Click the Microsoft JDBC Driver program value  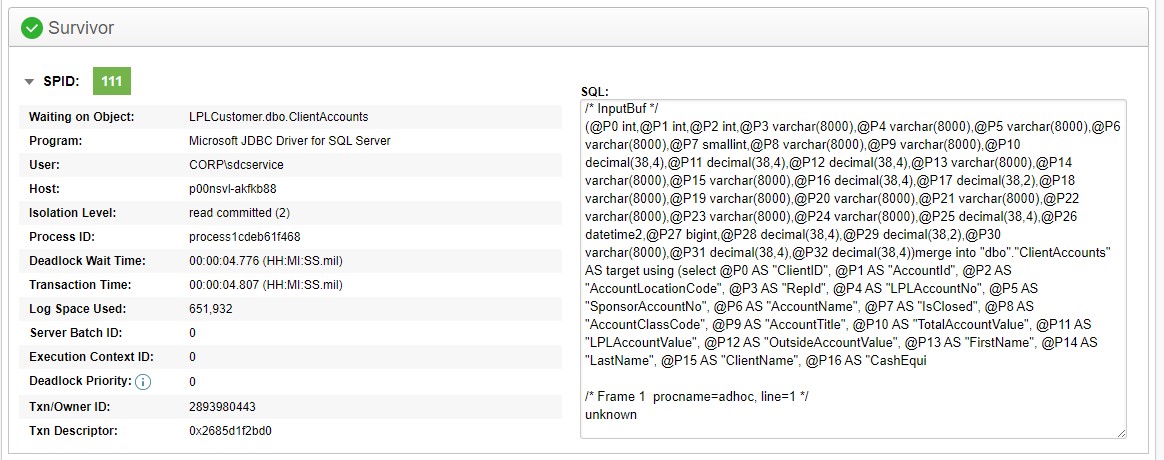[289, 141]
